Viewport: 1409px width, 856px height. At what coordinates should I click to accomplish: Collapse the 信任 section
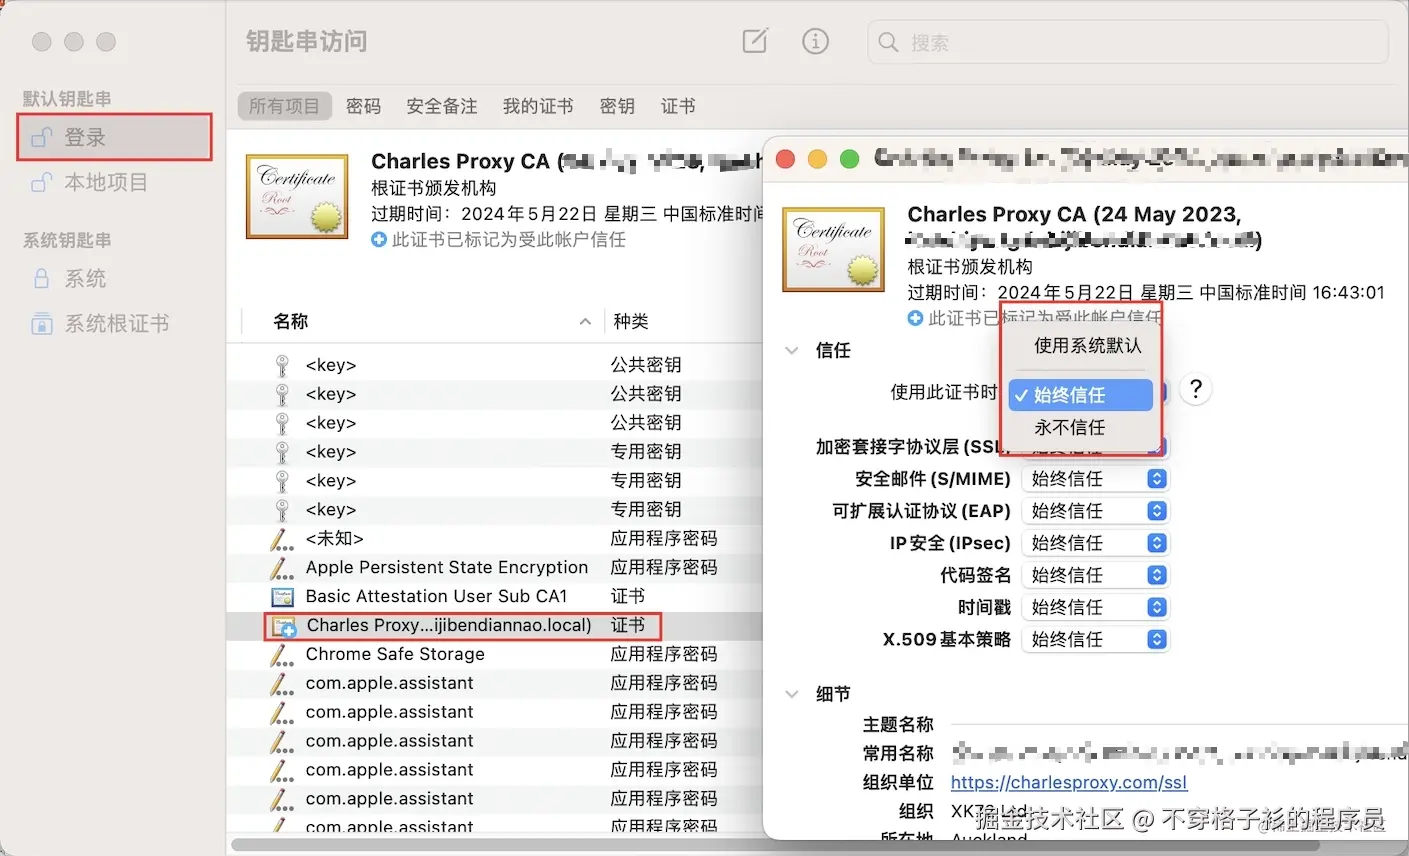tap(792, 350)
